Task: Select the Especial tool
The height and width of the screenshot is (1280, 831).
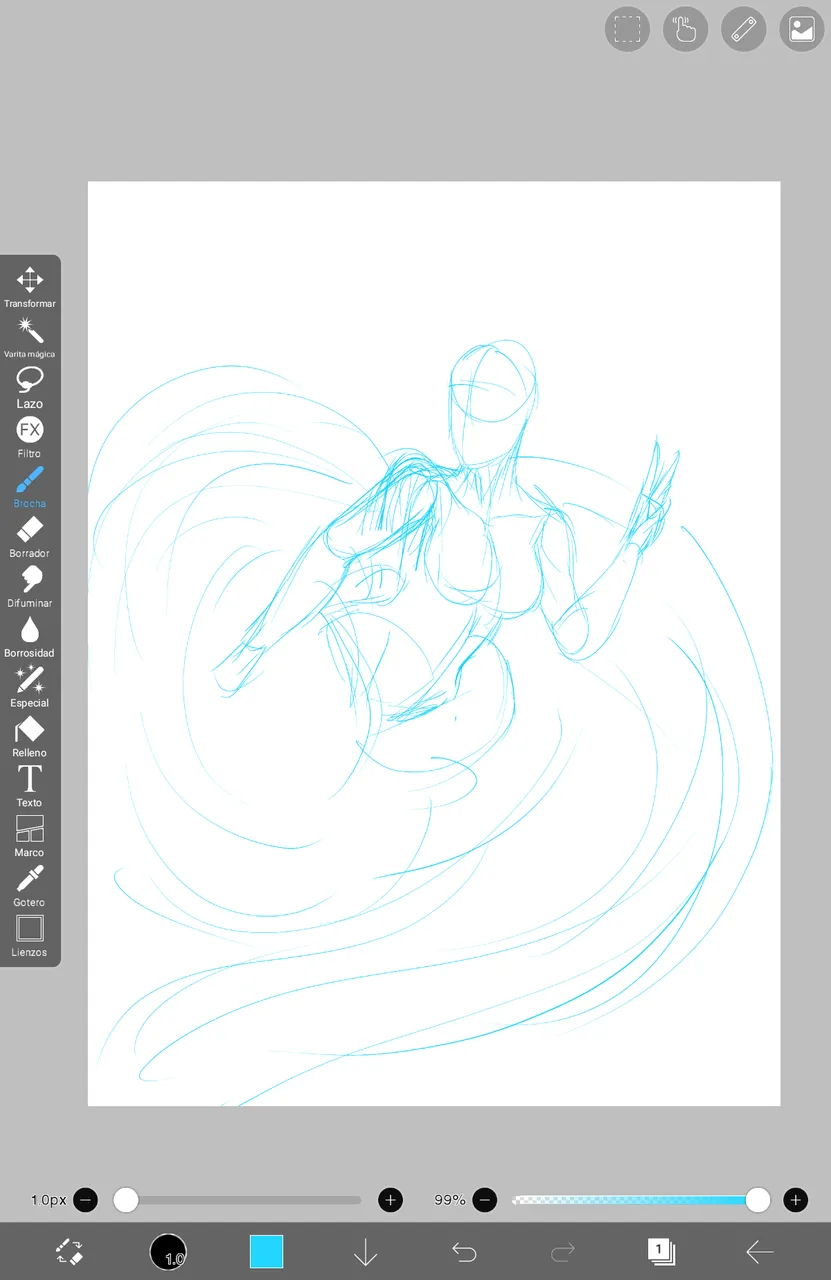Action: [x=30, y=687]
